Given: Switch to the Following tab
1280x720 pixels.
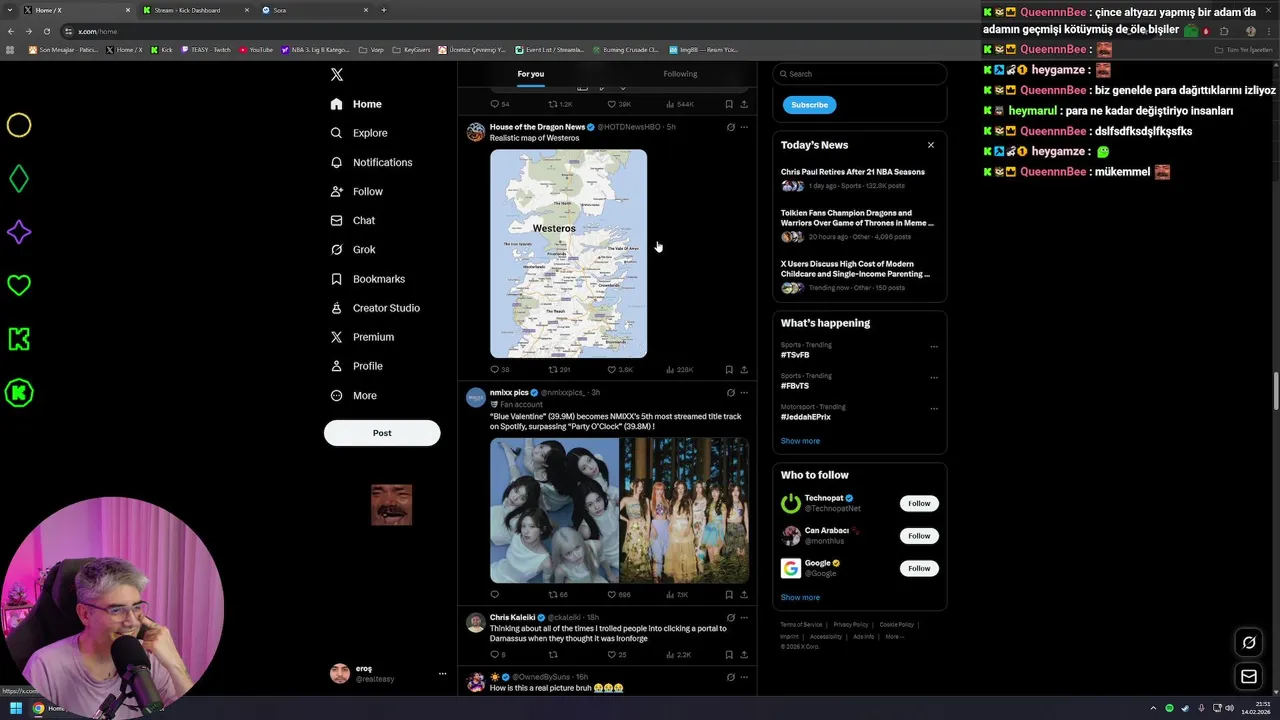Looking at the screenshot, I should click(680, 74).
